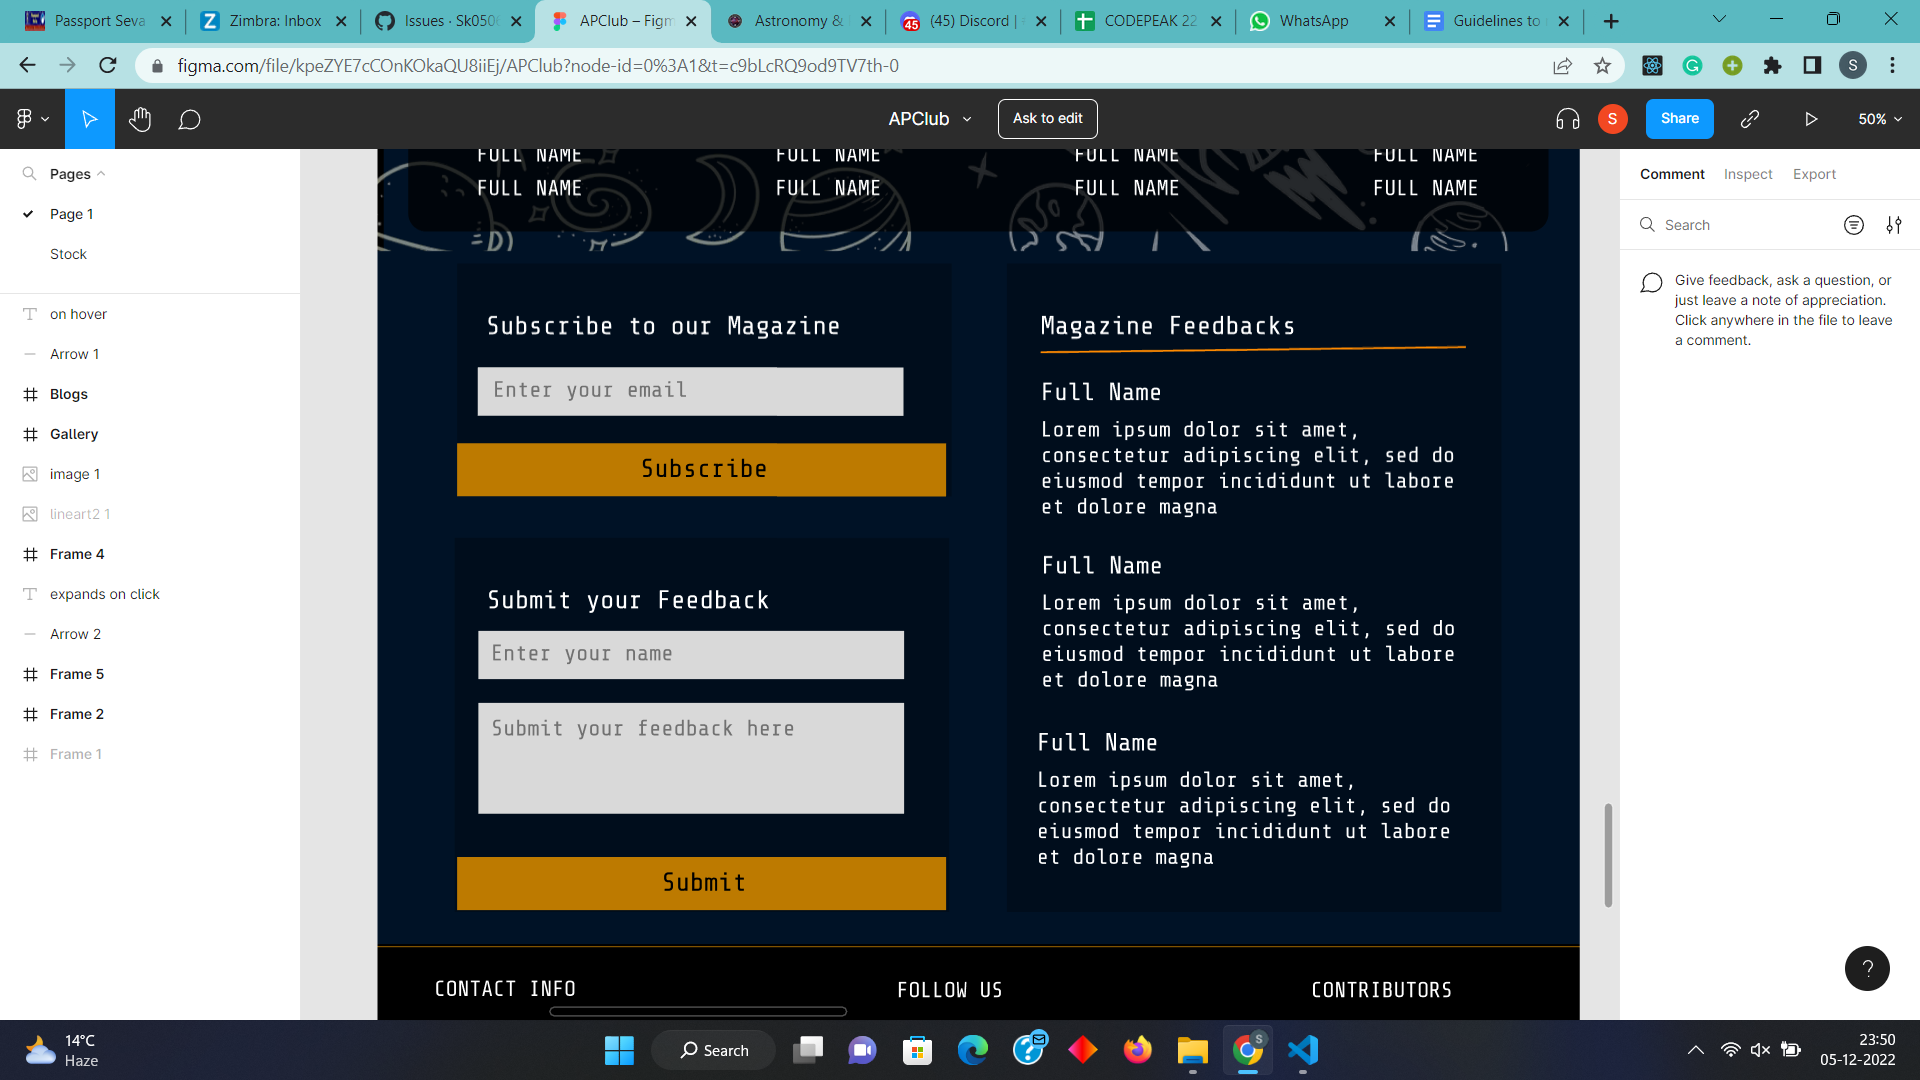Click the search icon in Pages panel
The height and width of the screenshot is (1080, 1920).
click(29, 173)
